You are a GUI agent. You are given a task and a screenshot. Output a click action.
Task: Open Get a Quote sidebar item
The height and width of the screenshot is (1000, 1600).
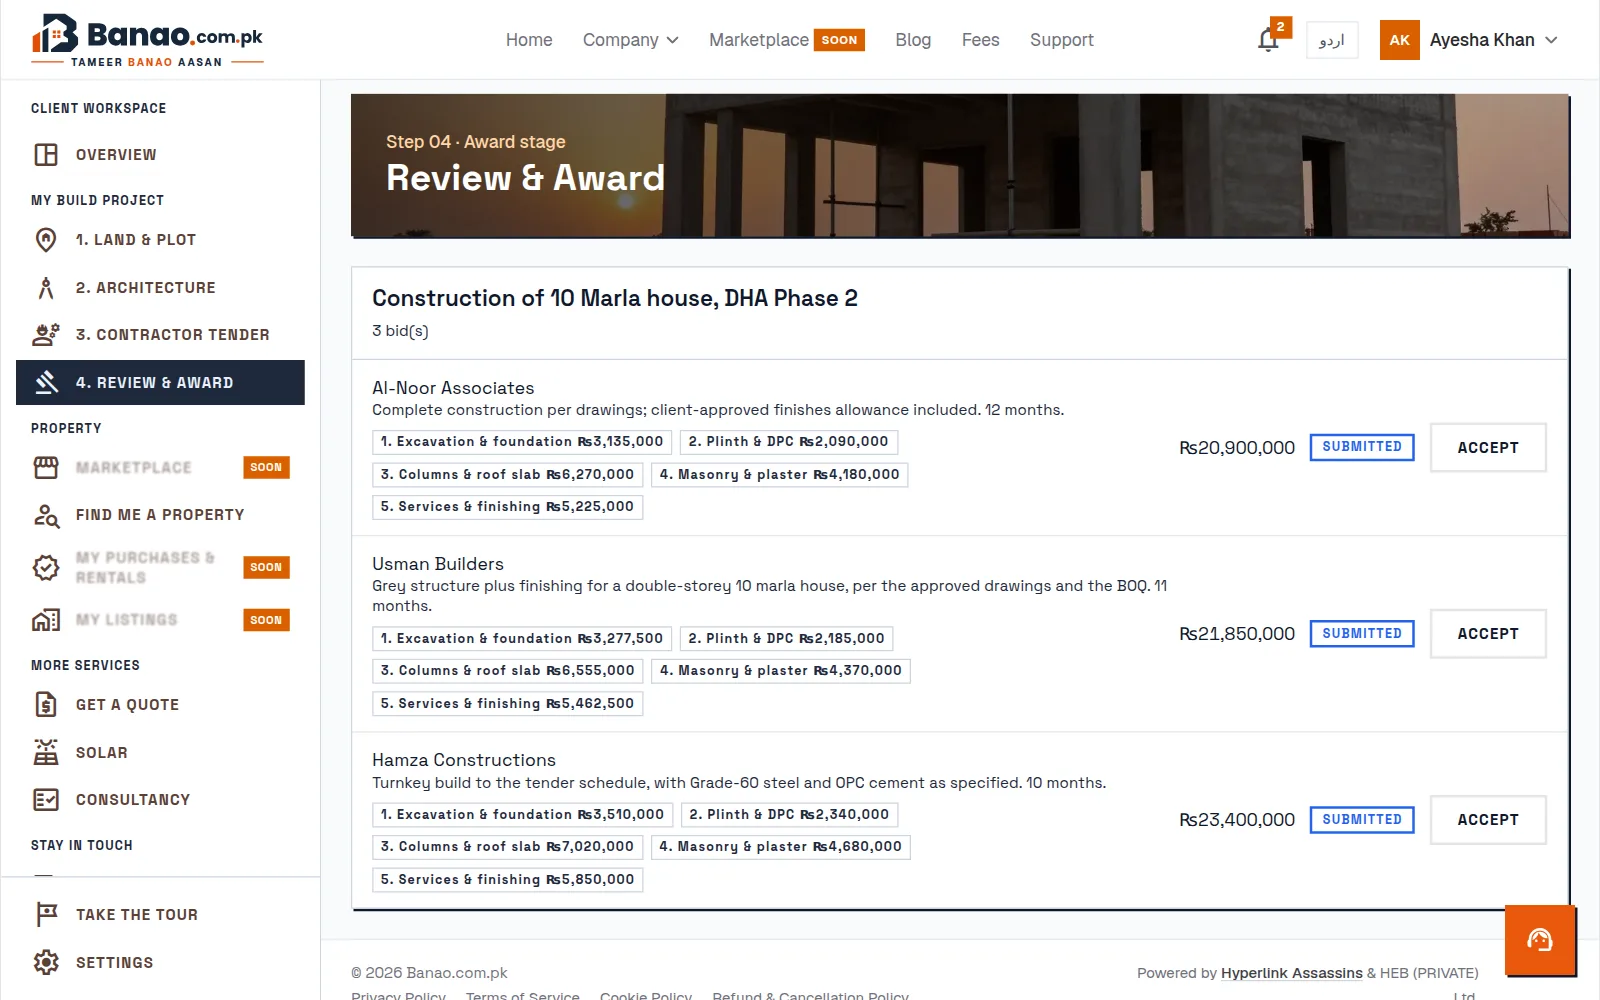click(160, 705)
